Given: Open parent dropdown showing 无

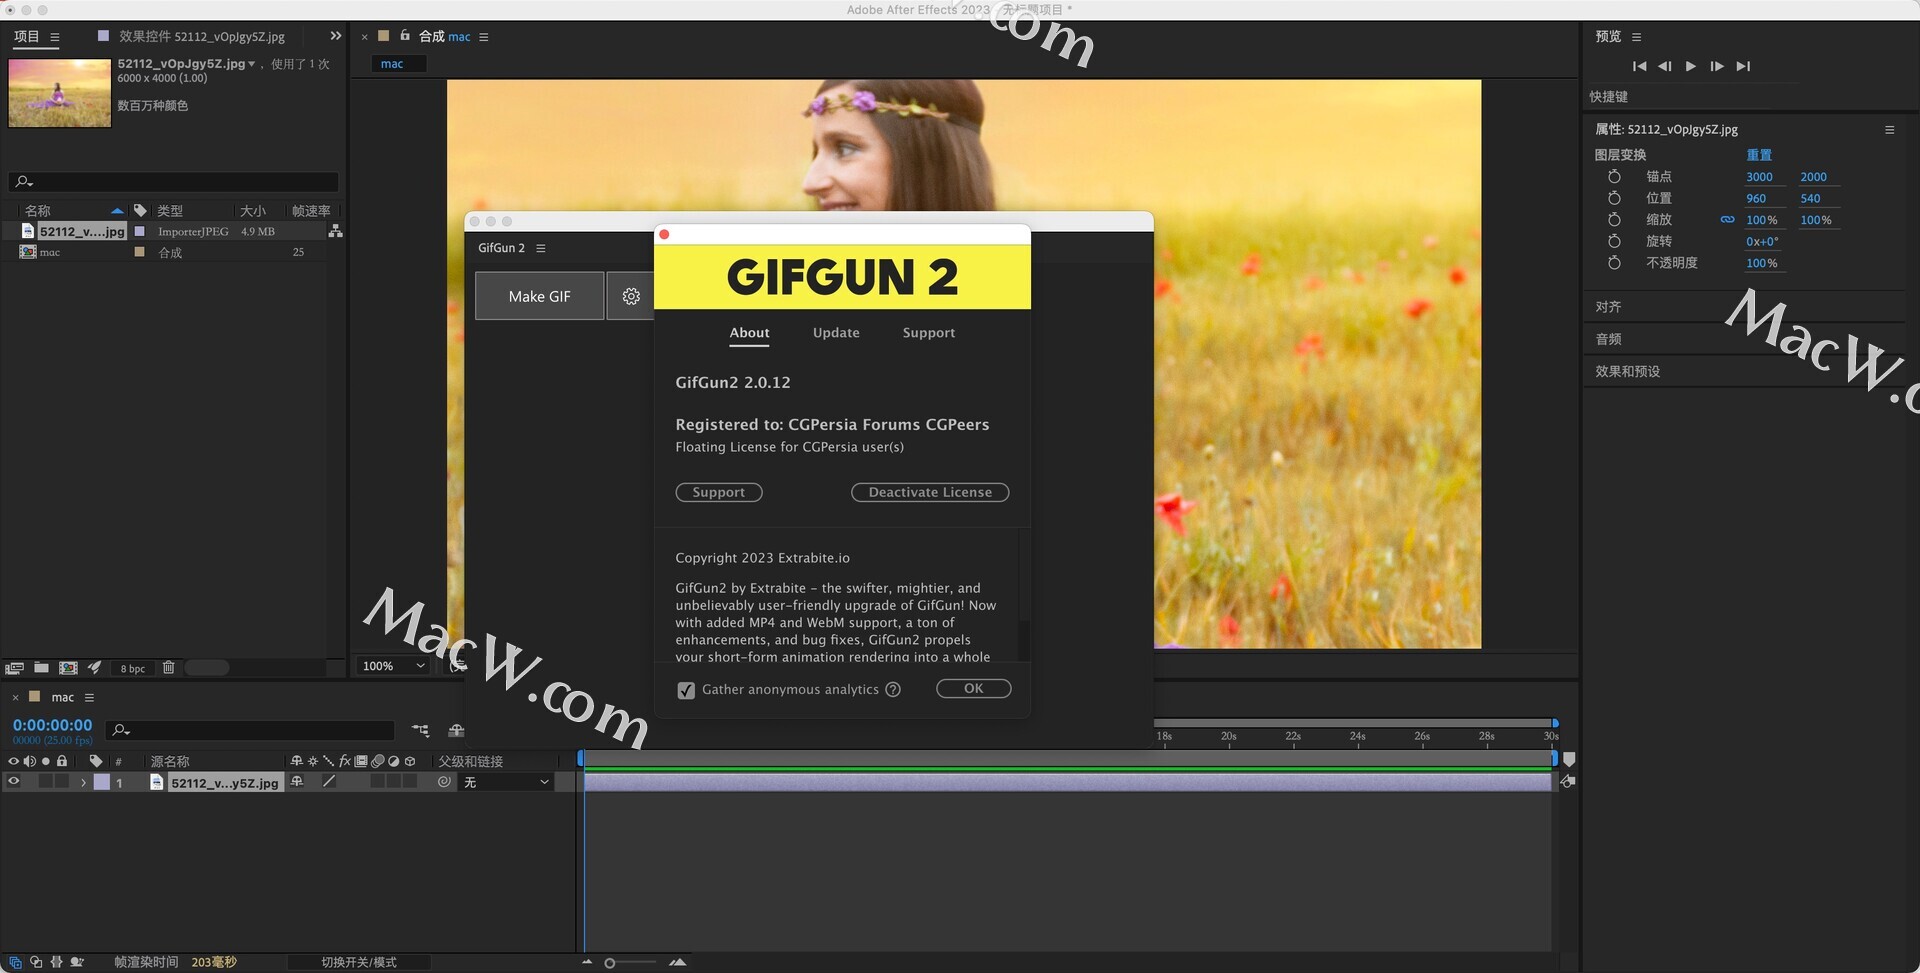Looking at the screenshot, I should point(506,782).
